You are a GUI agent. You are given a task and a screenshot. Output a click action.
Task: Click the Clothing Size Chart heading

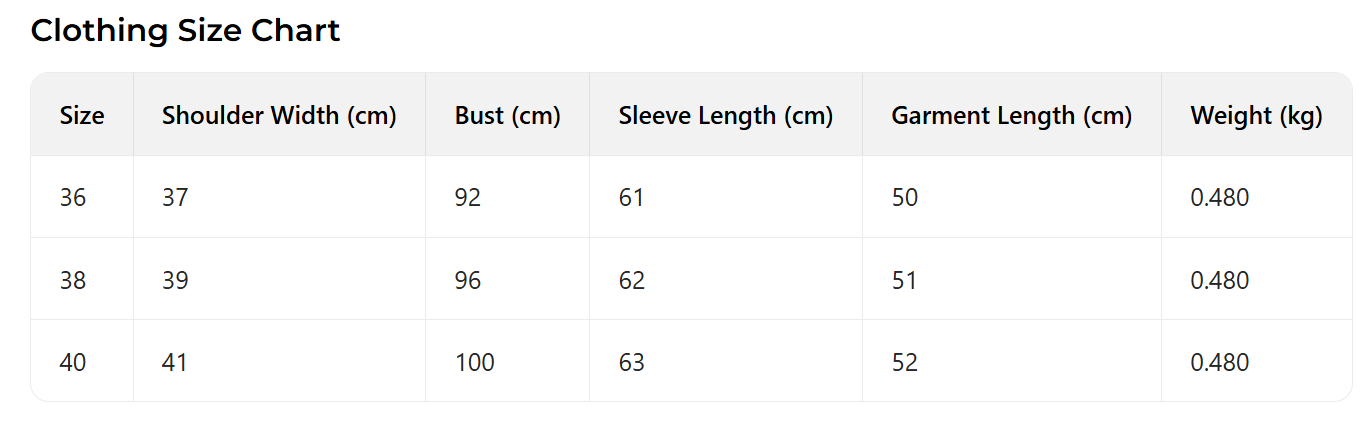point(185,31)
